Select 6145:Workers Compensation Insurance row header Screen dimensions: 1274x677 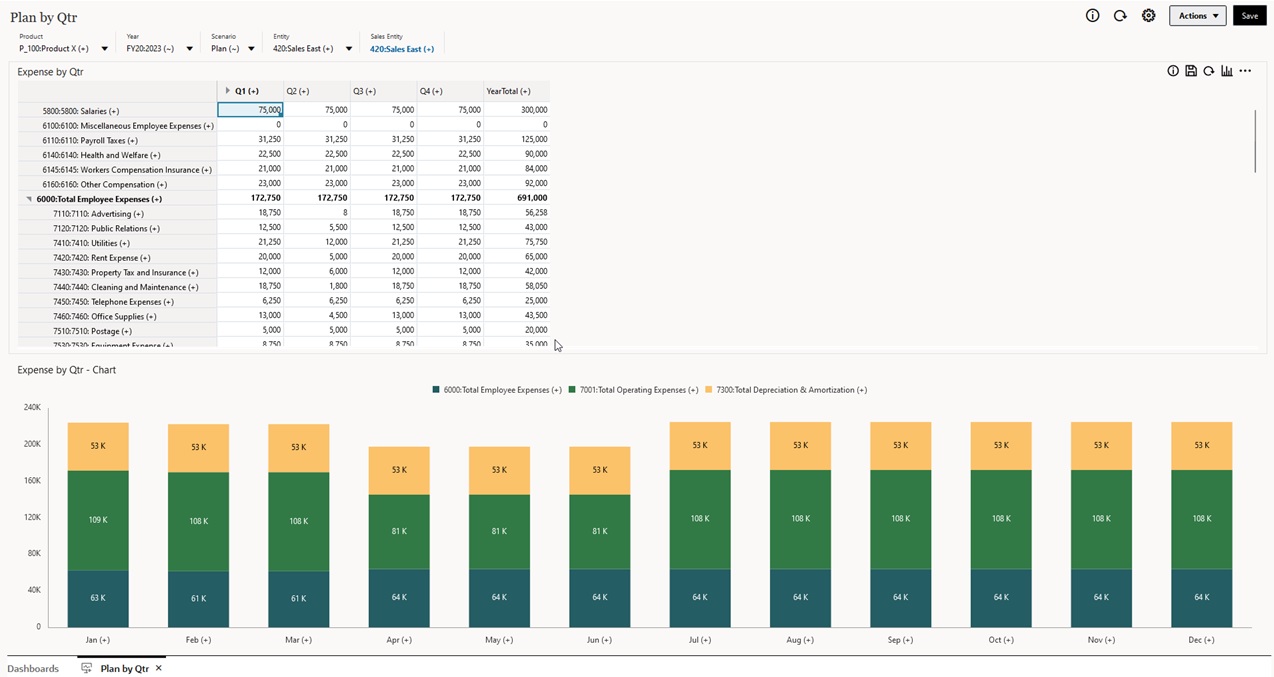(118, 170)
